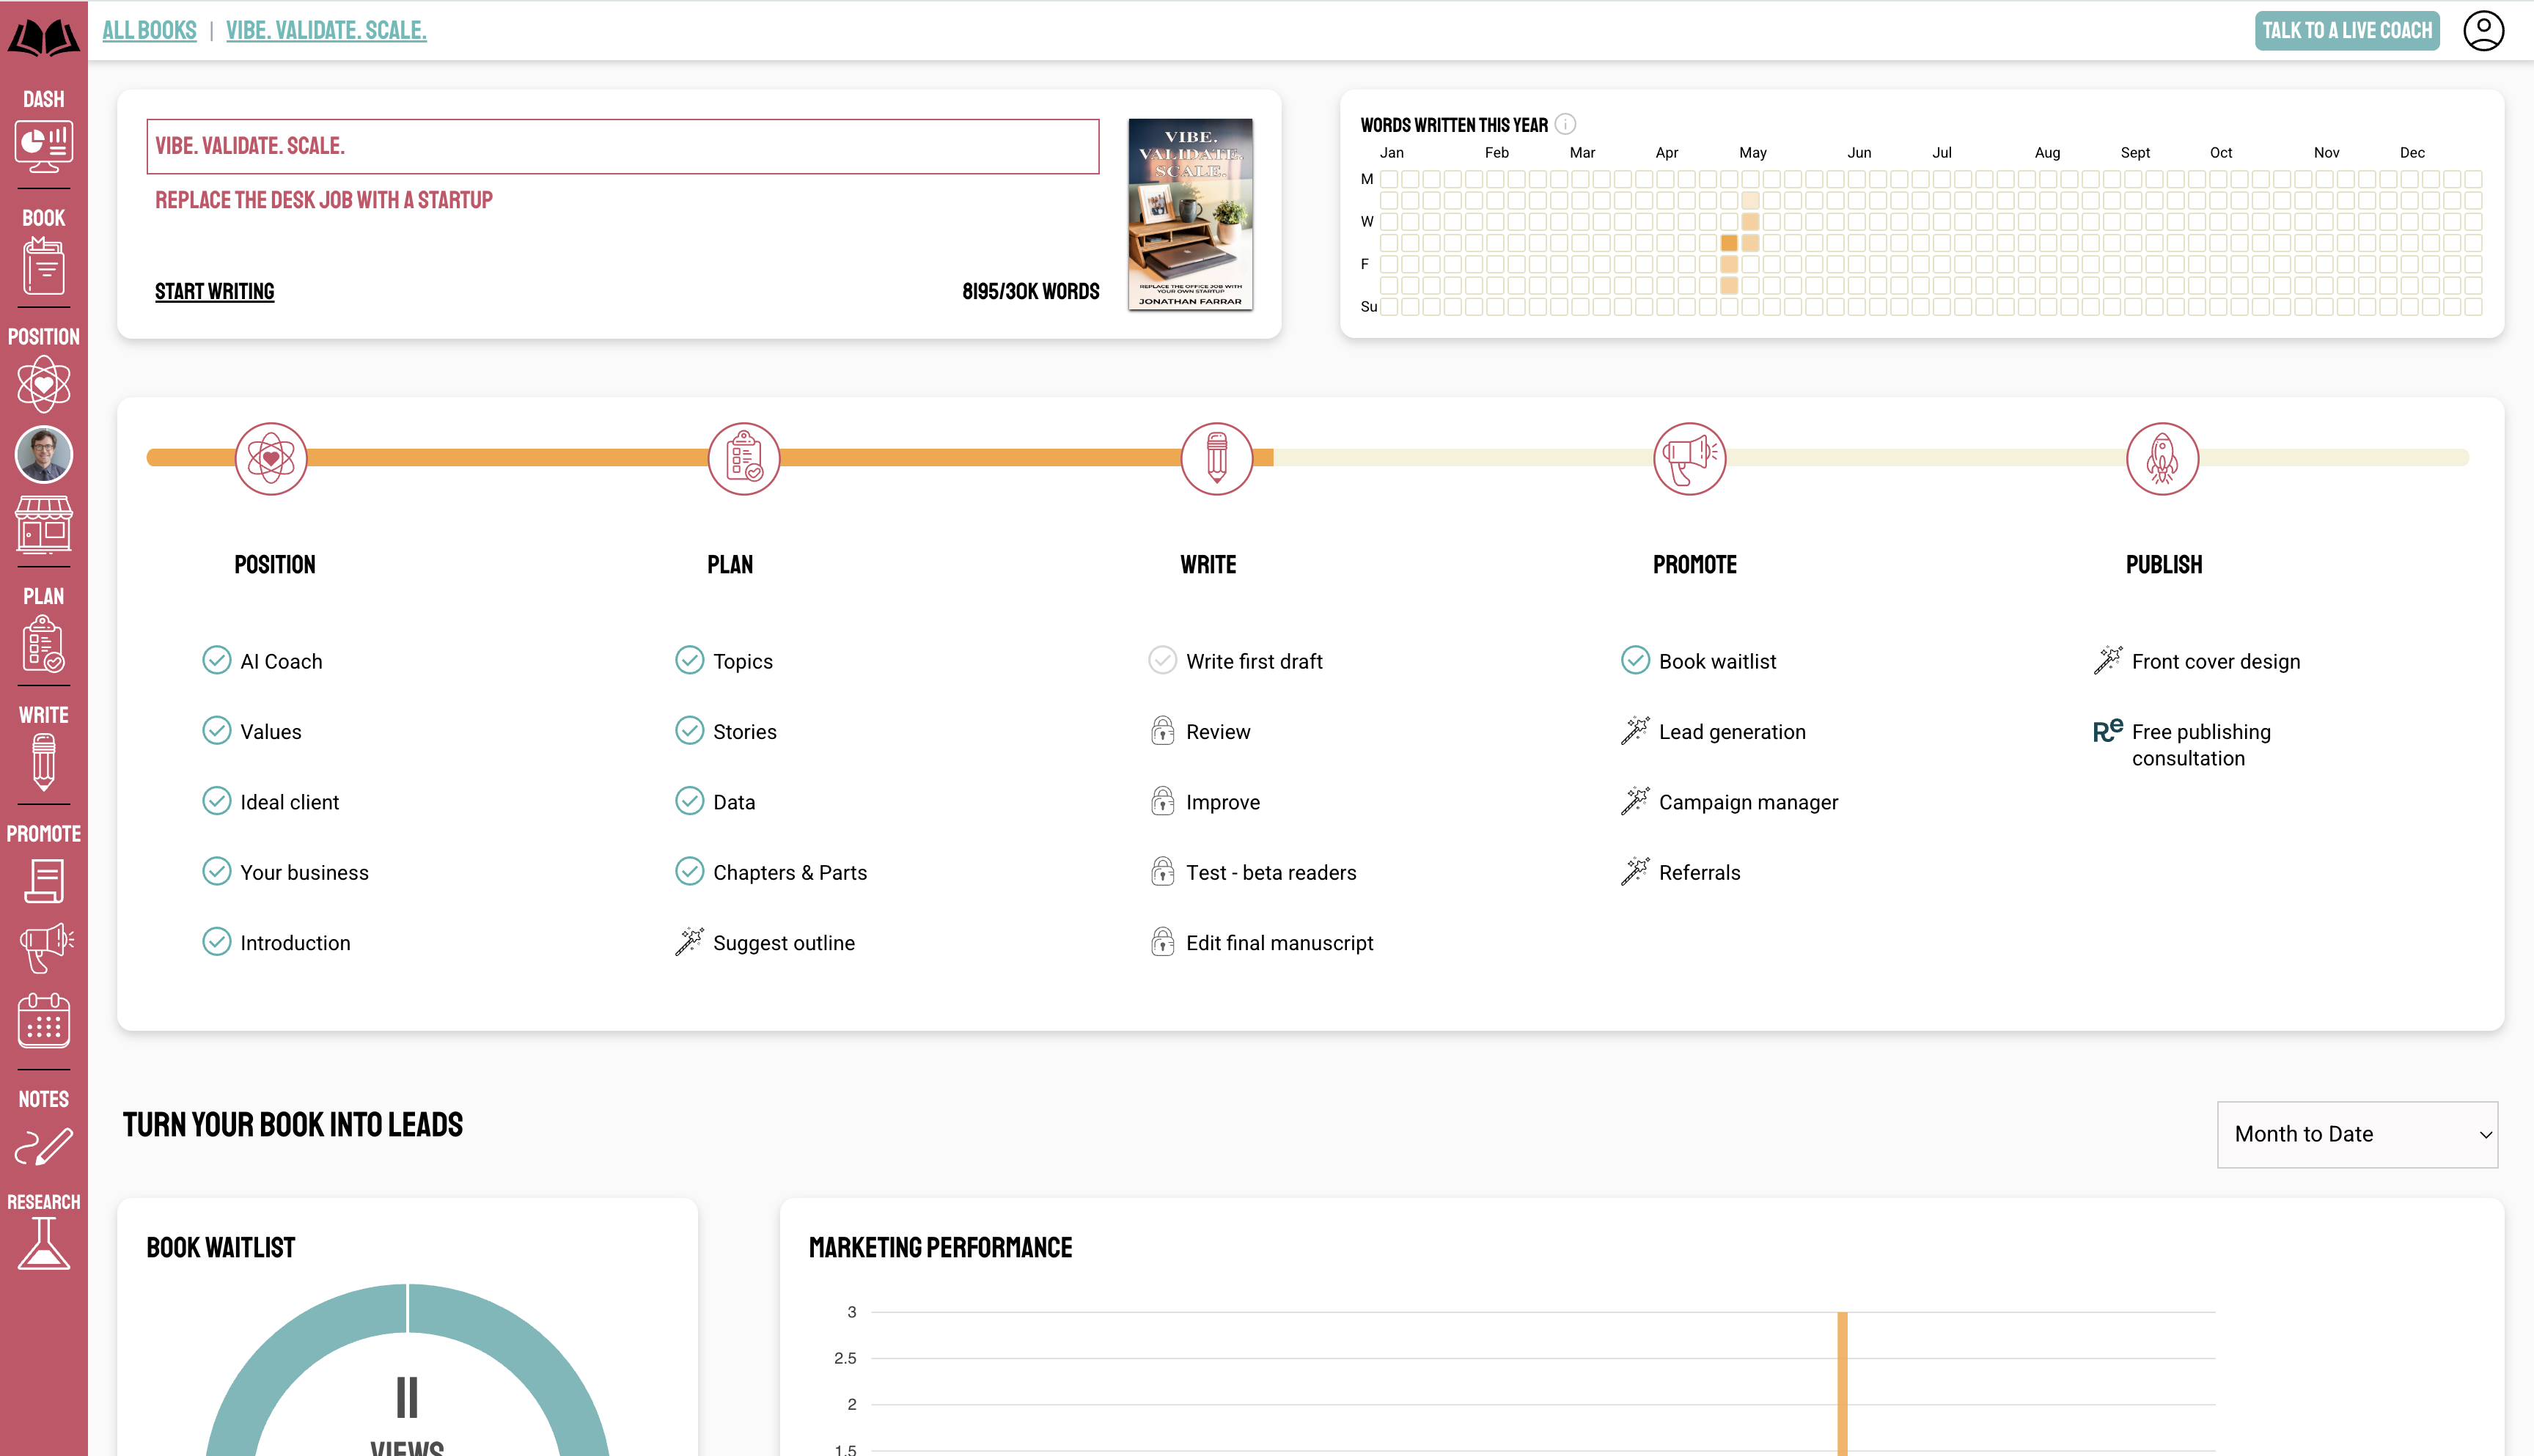
Task: Click the Write pencil sidebar icon
Action: pos(43,761)
